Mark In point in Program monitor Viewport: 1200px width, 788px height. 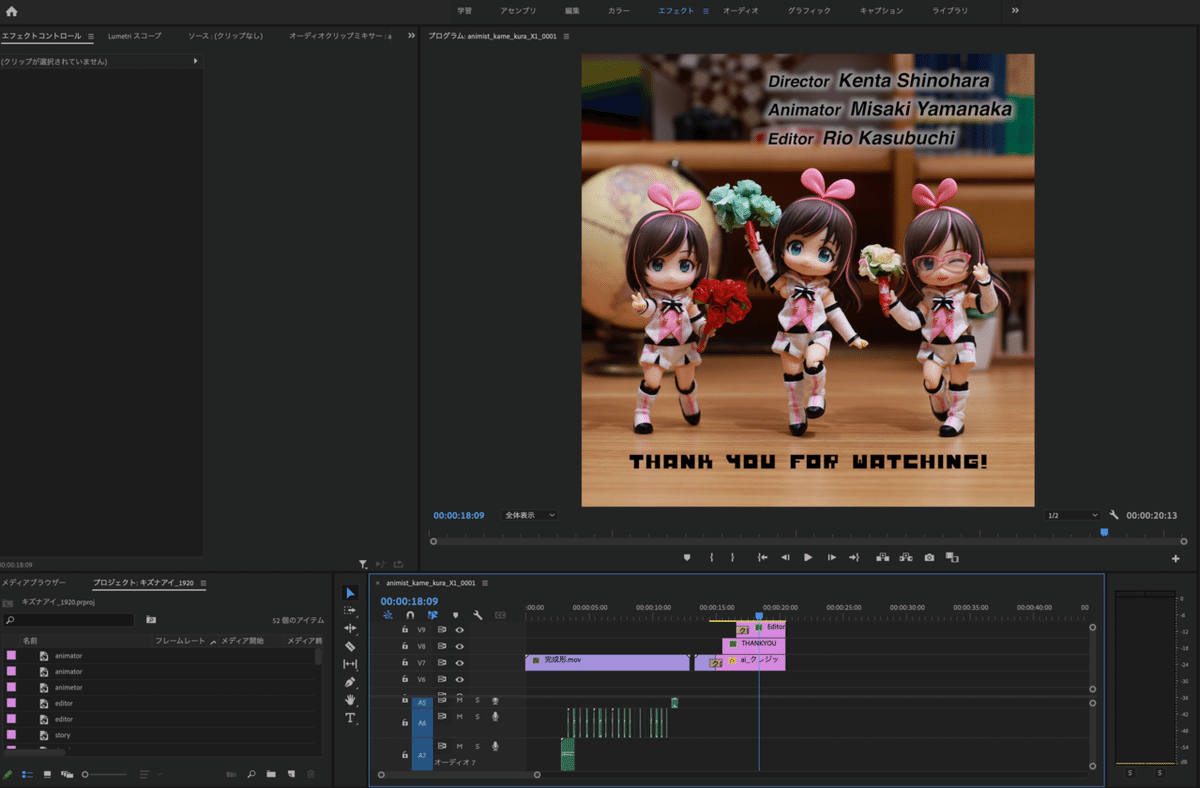[711, 557]
